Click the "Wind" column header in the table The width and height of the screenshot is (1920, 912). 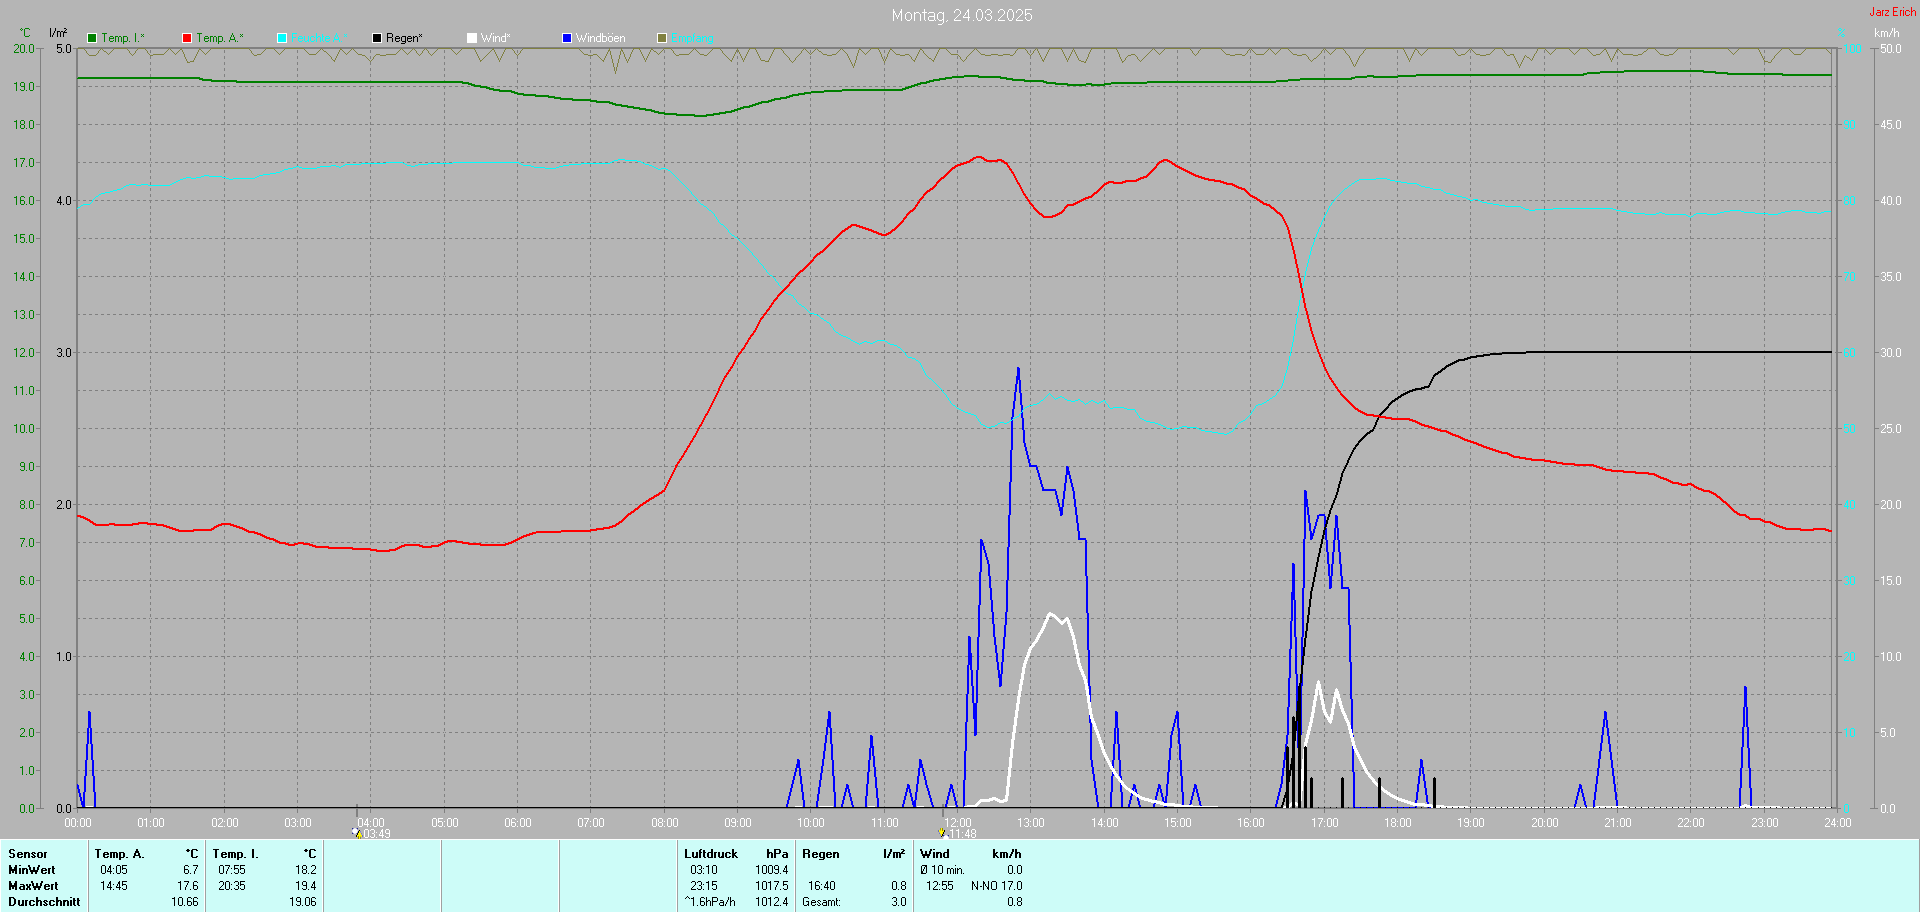click(935, 854)
